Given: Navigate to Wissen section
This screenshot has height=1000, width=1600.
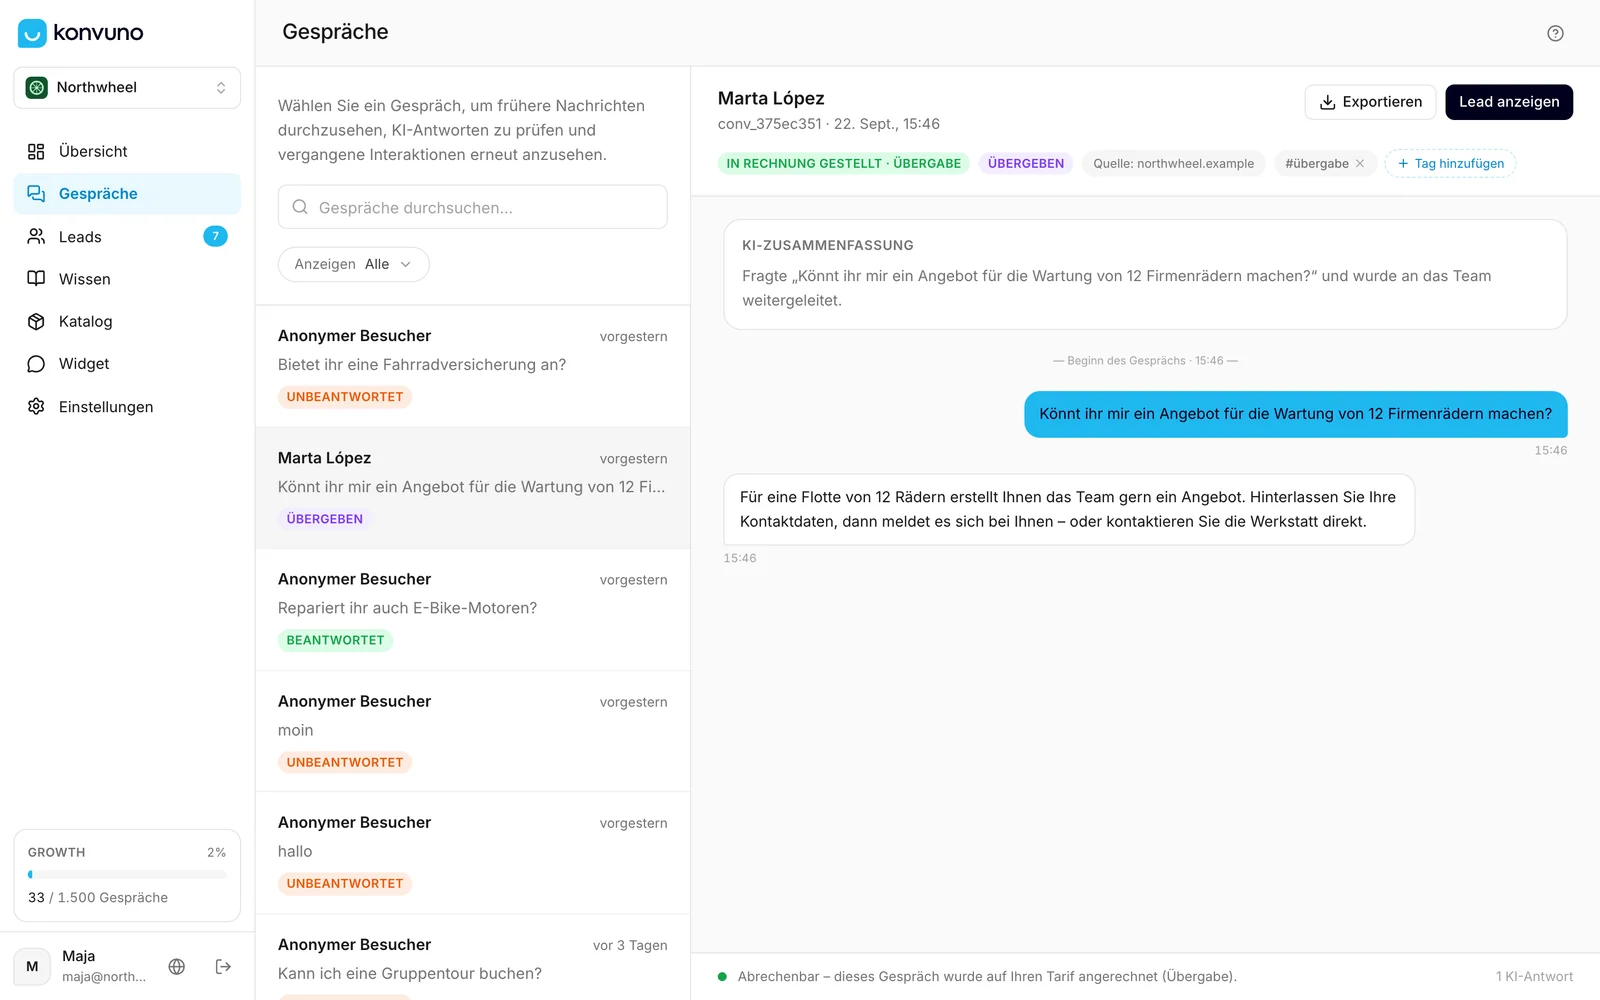Looking at the screenshot, I should [127, 279].
